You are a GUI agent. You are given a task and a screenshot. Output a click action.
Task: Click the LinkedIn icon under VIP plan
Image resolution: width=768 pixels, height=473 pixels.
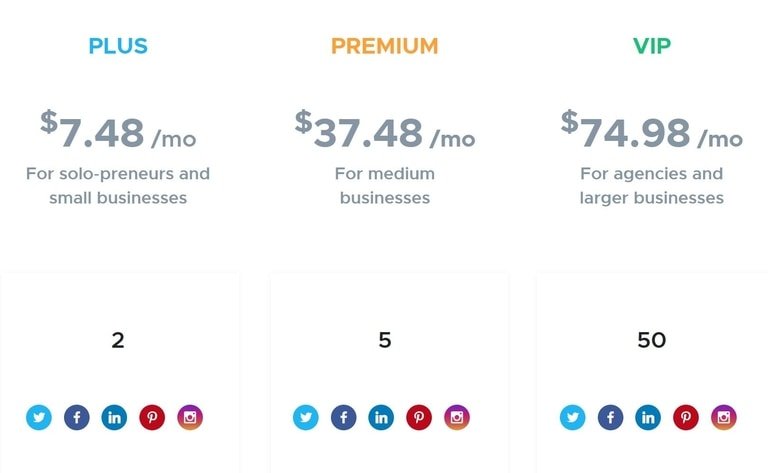(x=648, y=417)
